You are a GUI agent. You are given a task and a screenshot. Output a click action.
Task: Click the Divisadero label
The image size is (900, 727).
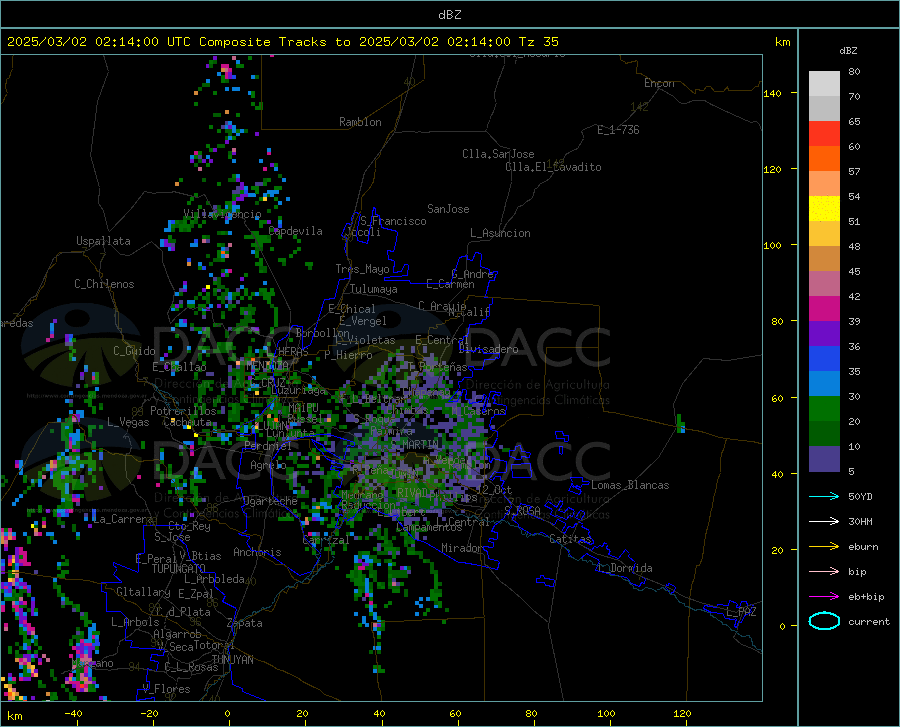[488, 349]
